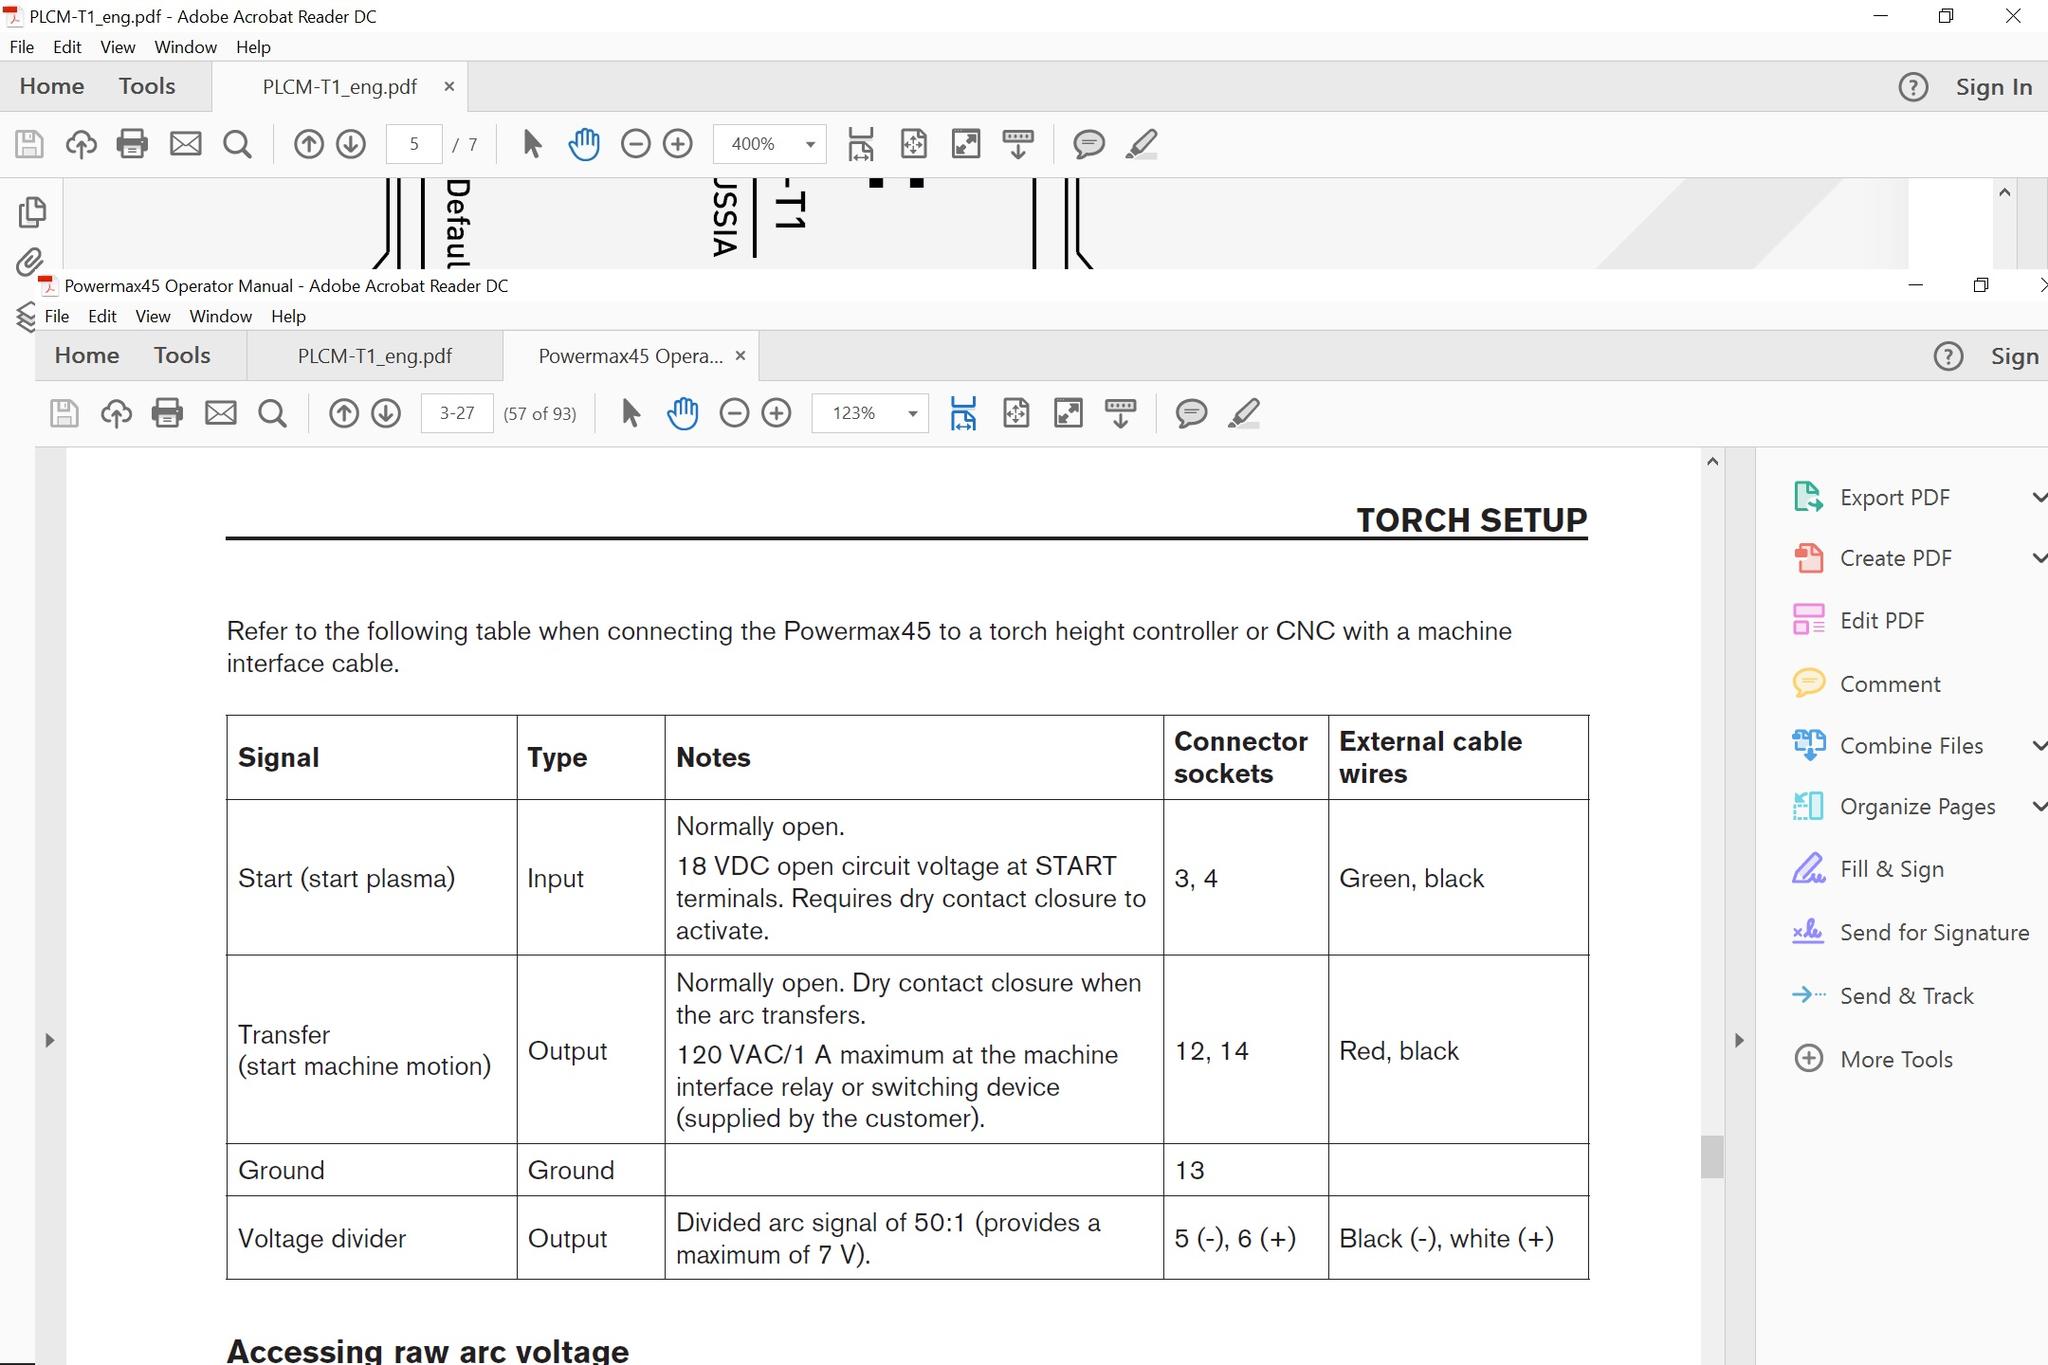2048x1365 pixels.
Task: Open the search magnifier in Powermax45 toolbar
Action: (272, 413)
